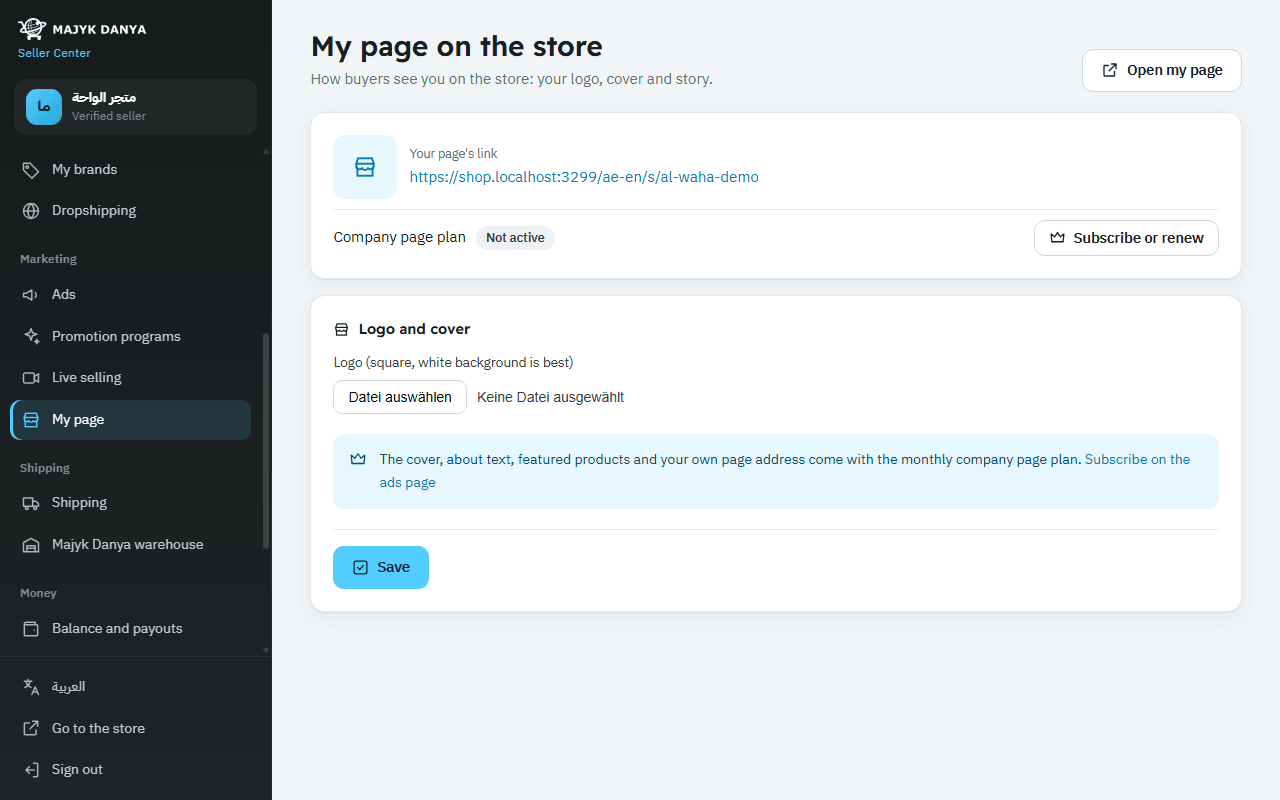
Task: Open the My brands menu item
Action: 131,170
